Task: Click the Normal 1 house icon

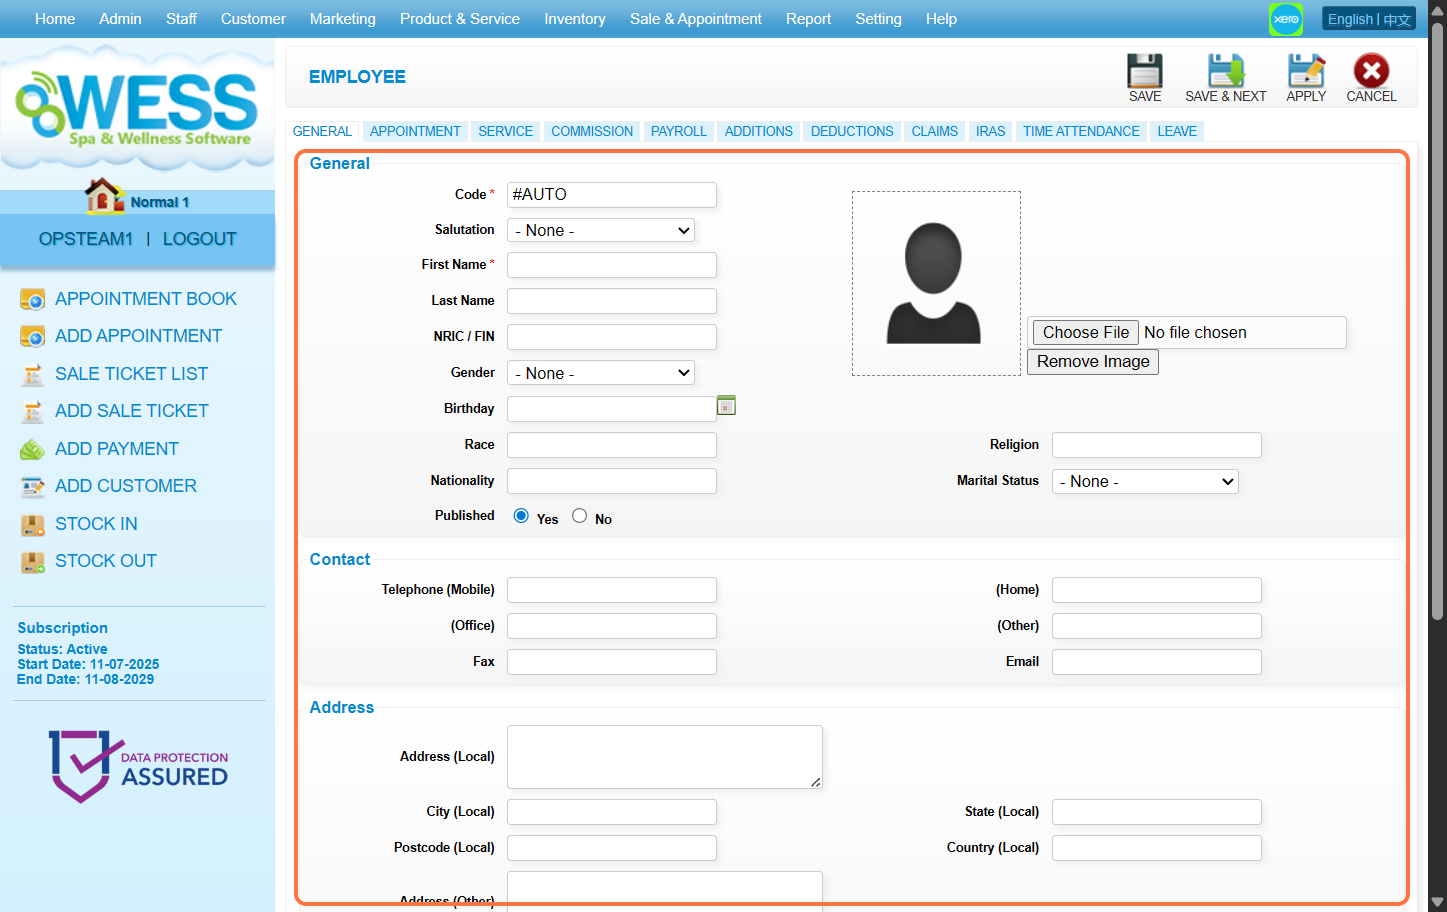Action: pyautogui.click(x=103, y=197)
